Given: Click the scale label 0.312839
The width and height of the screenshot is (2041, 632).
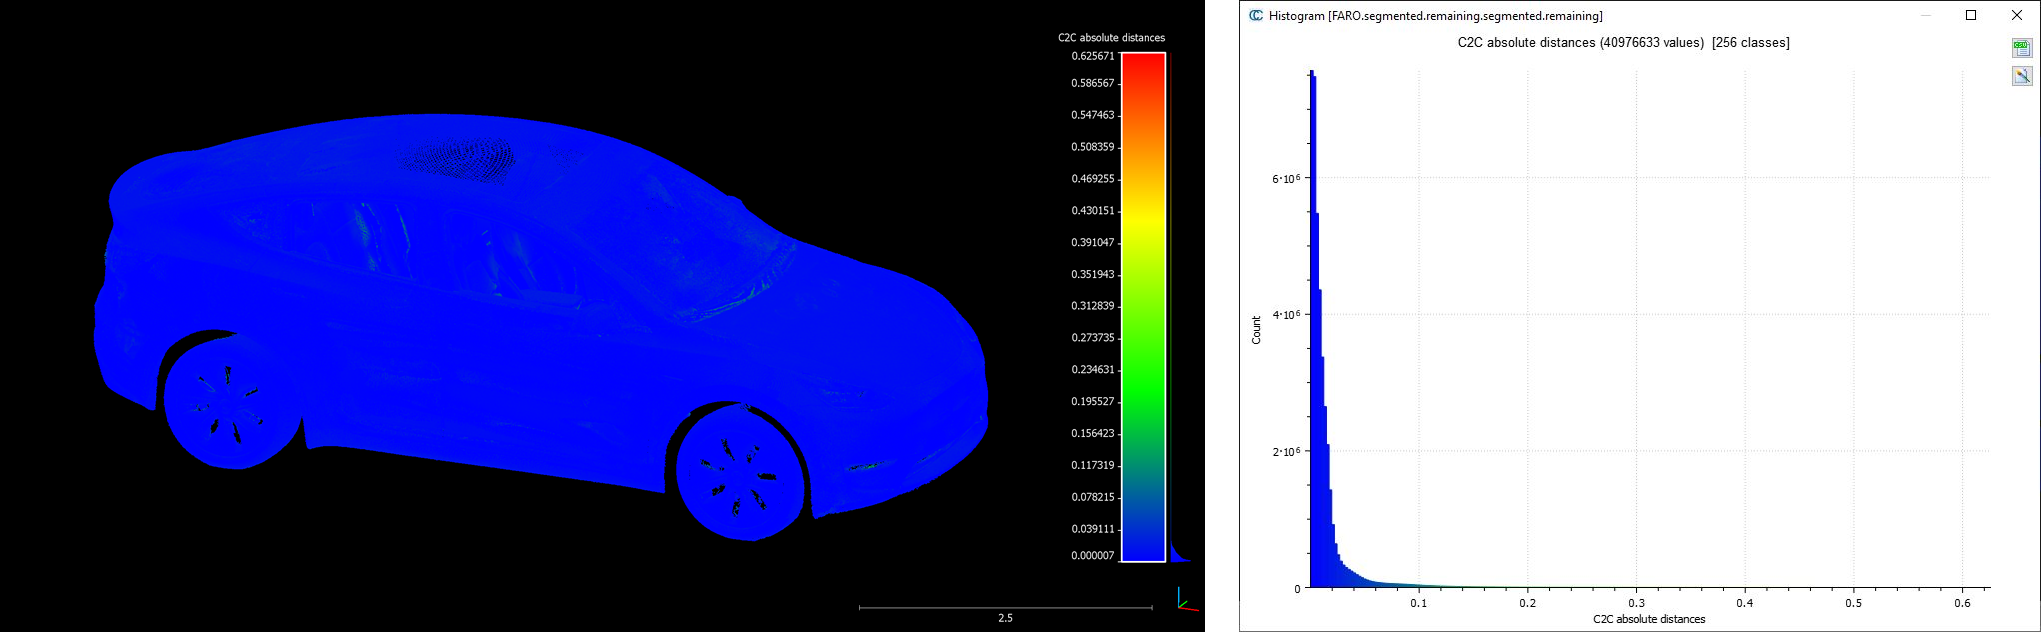Looking at the screenshot, I should [1093, 306].
